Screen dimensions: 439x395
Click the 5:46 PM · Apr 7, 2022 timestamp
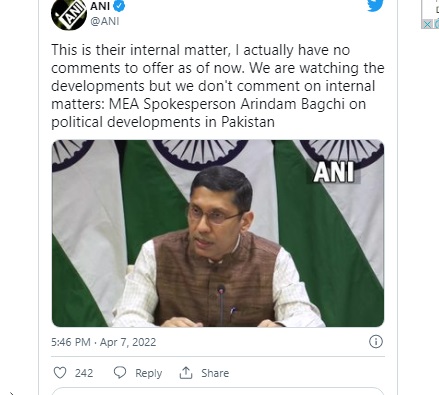(x=104, y=342)
